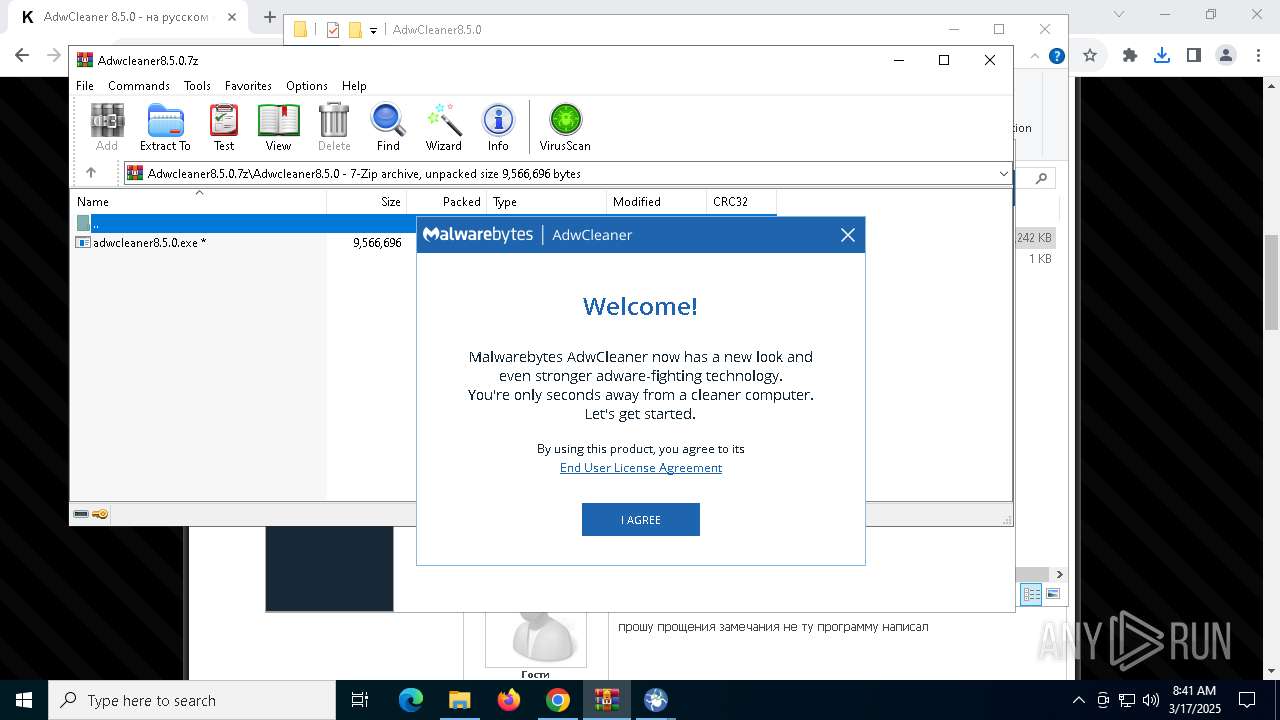Click Explorer large icons view toggle
Viewport: 1280px width, 720px height.
point(1052,594)
